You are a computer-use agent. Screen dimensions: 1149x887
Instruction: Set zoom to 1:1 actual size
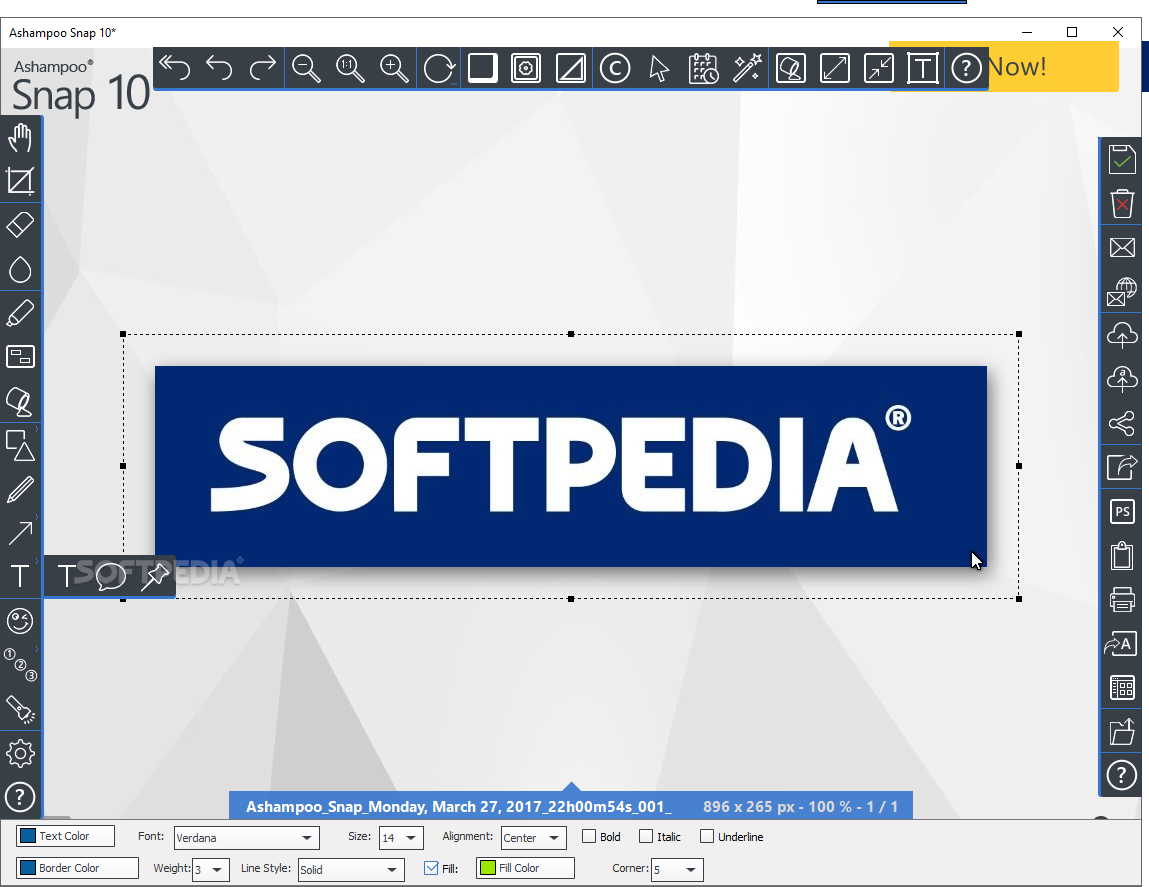point(350,68)
